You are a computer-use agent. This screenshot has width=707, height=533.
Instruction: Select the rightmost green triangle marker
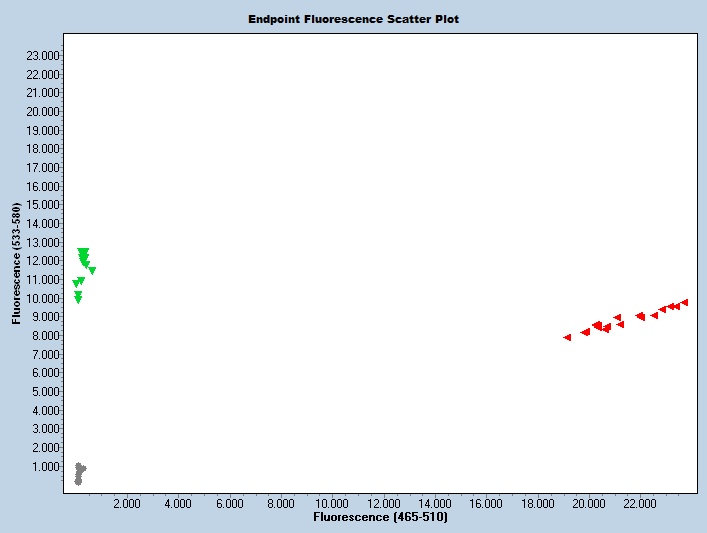point(92,270)
